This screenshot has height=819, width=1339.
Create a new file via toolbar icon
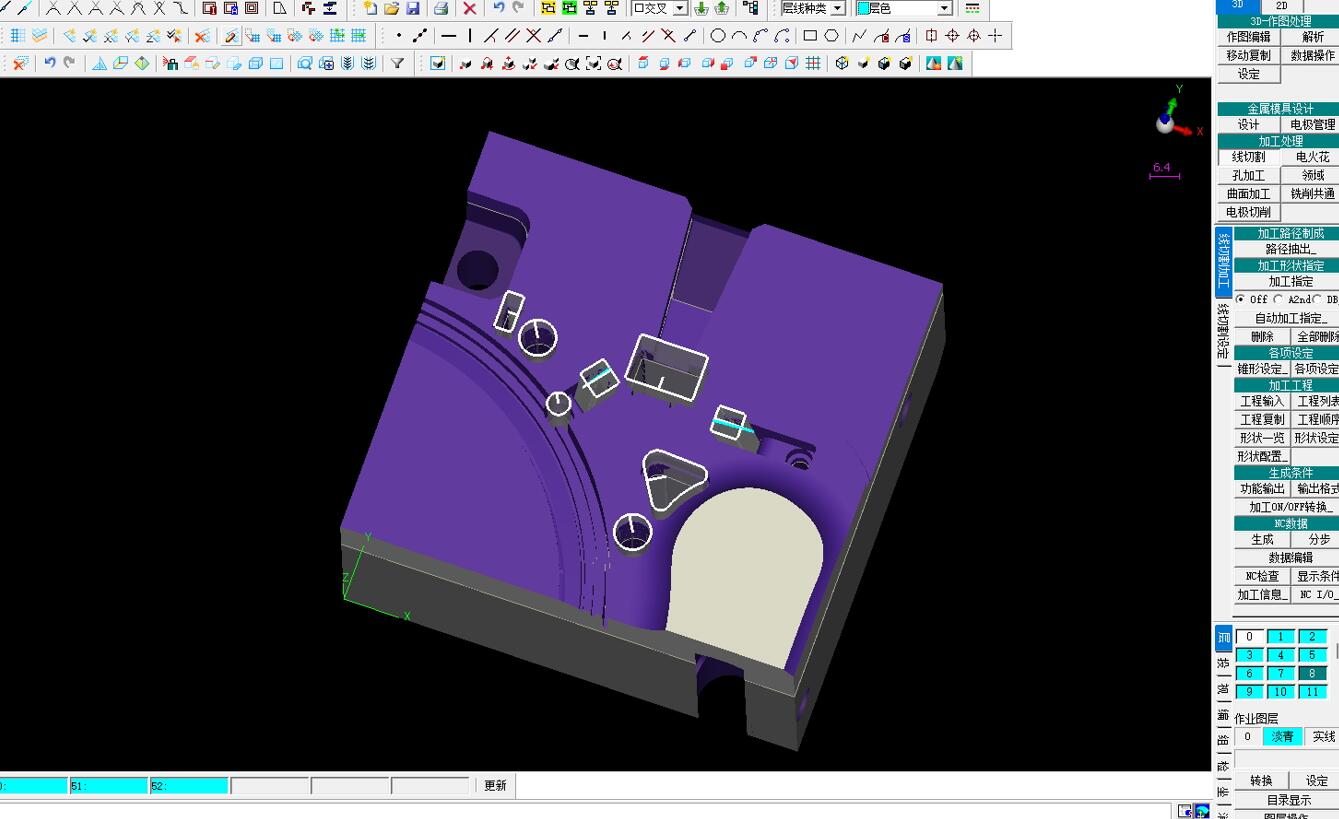coord(370,8)
